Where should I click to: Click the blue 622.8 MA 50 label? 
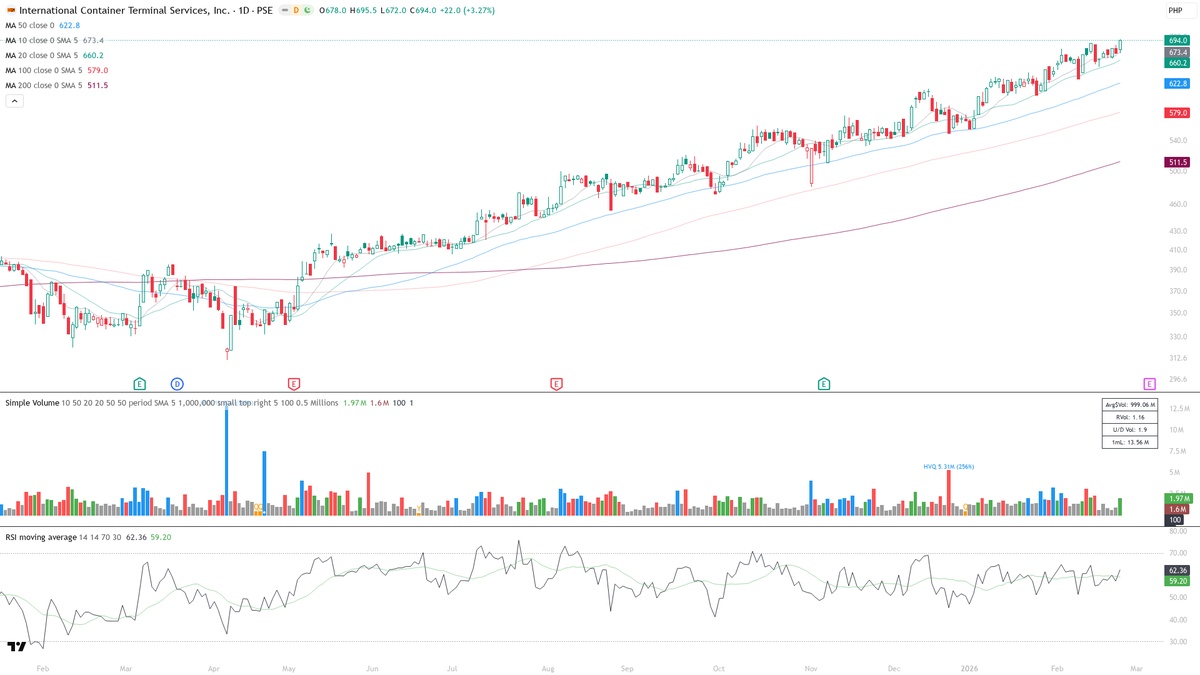click(1176, 83)
